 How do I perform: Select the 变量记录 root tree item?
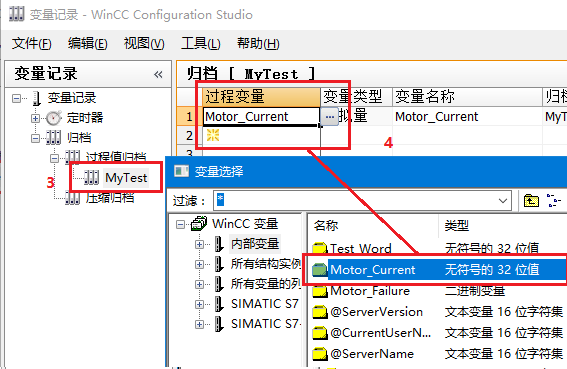(x=72, y=98)
